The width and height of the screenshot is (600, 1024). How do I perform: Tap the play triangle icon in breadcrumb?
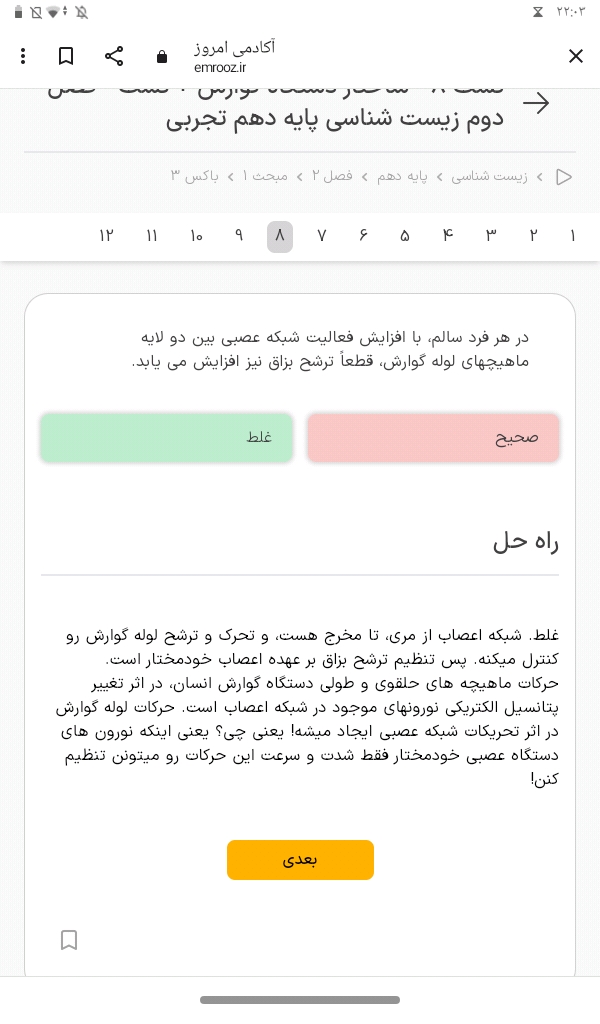pos(564,177)
